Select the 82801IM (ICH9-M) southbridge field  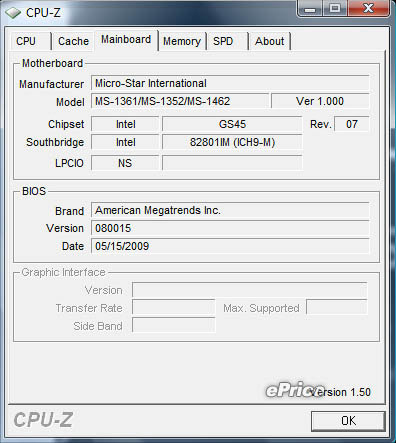coord(232,142)
